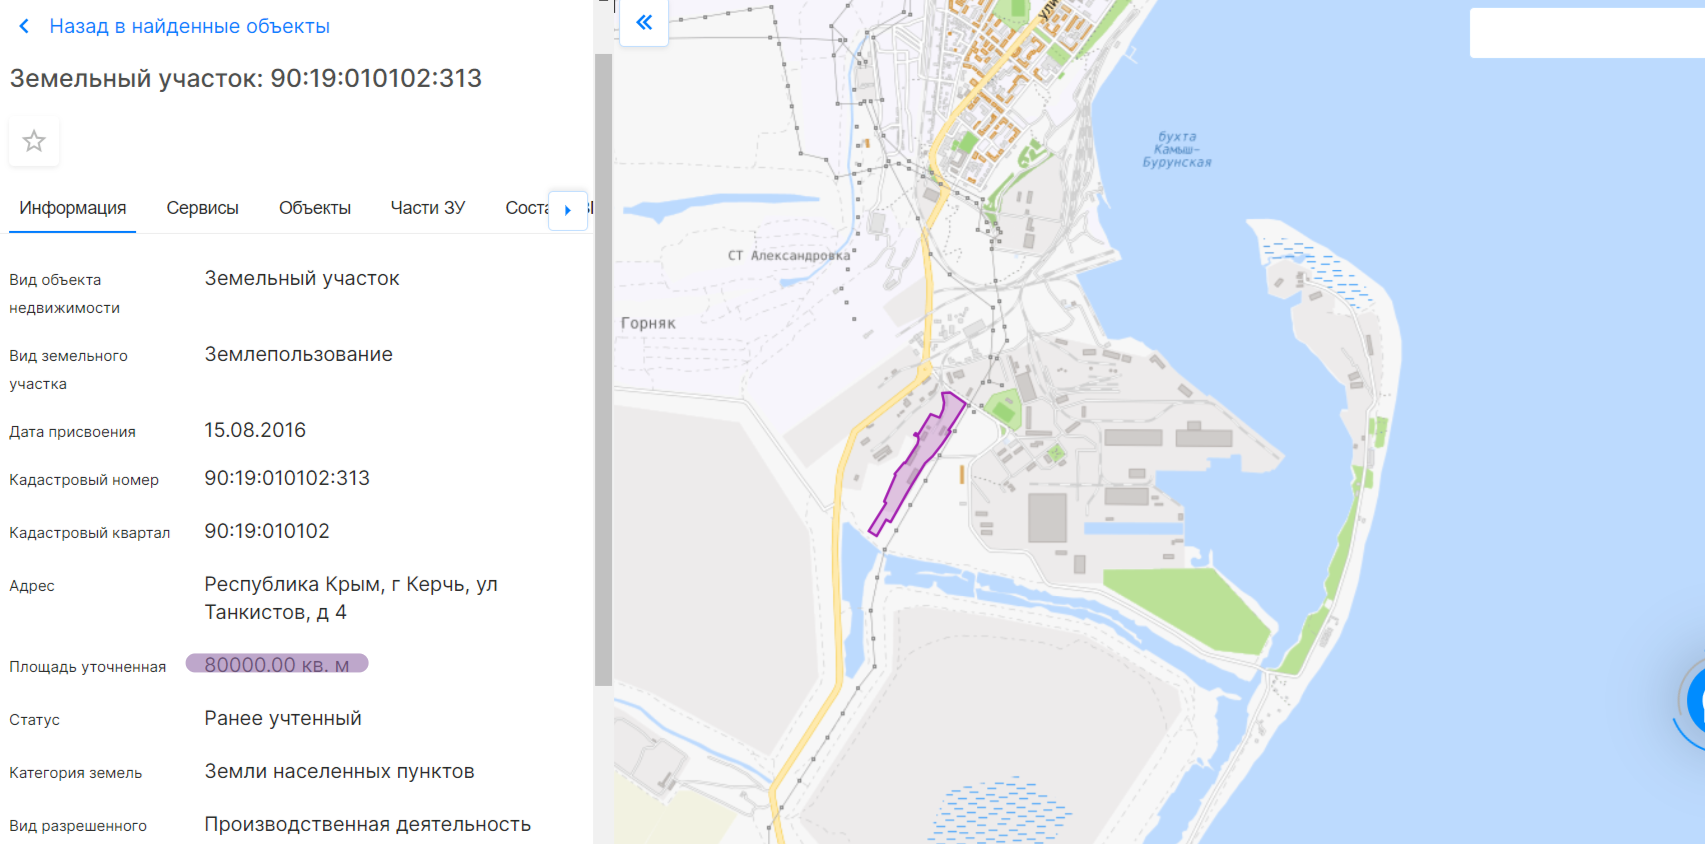This screenshot has height=844, width=1705.
Task: Open the partially hidden Состав tab
Action: pos(525,208)
